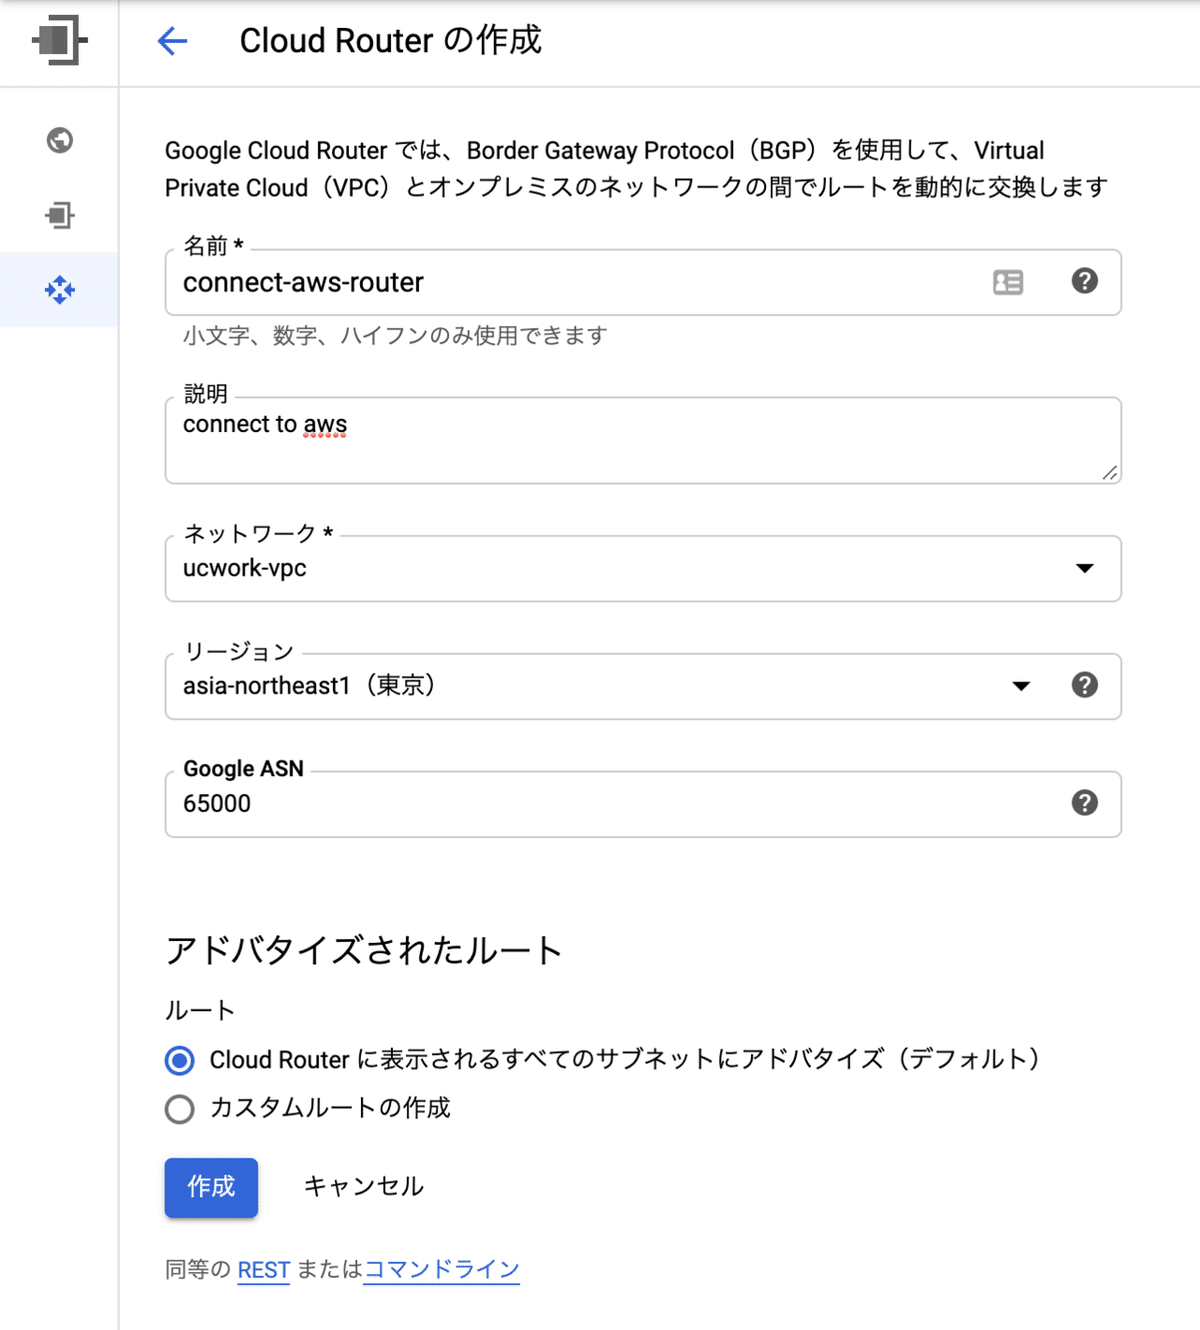Cancel creation via キャンセル

point(363,1186)
